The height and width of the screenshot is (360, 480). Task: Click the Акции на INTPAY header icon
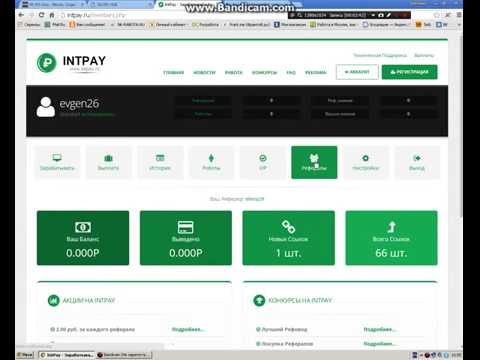(x=53, y=300)
